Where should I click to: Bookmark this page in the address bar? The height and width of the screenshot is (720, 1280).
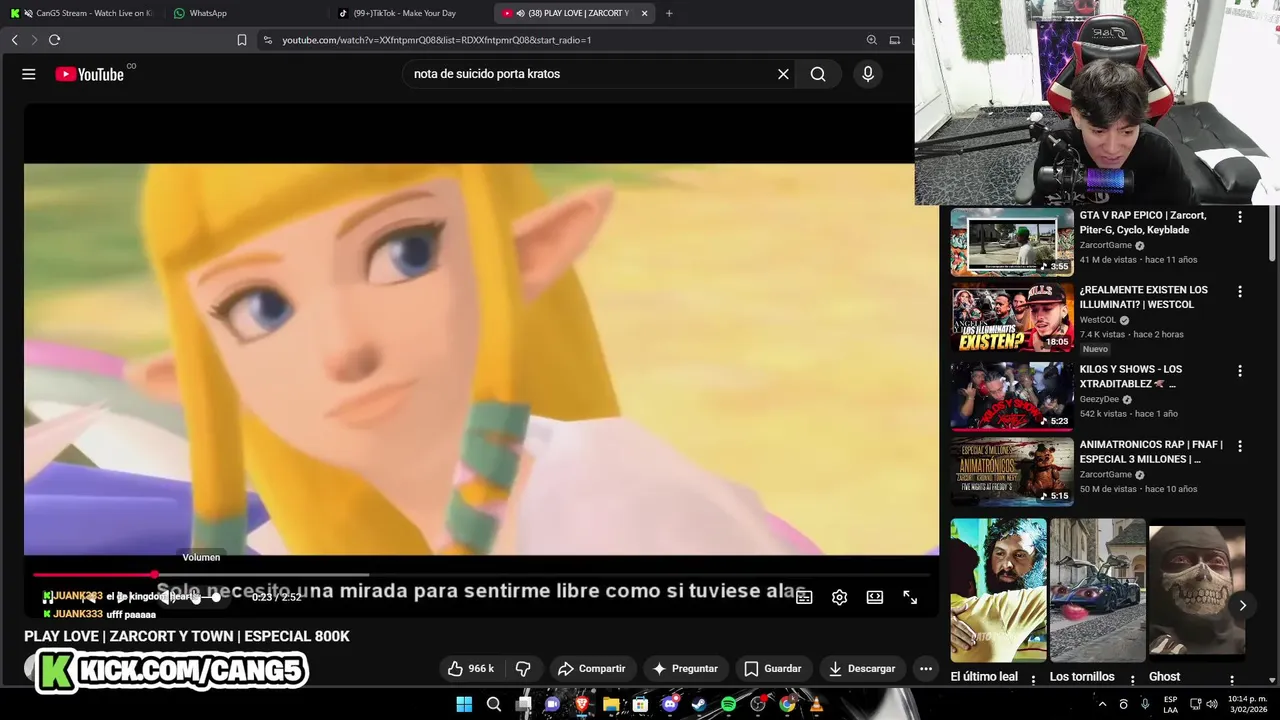tap(242, 40)
